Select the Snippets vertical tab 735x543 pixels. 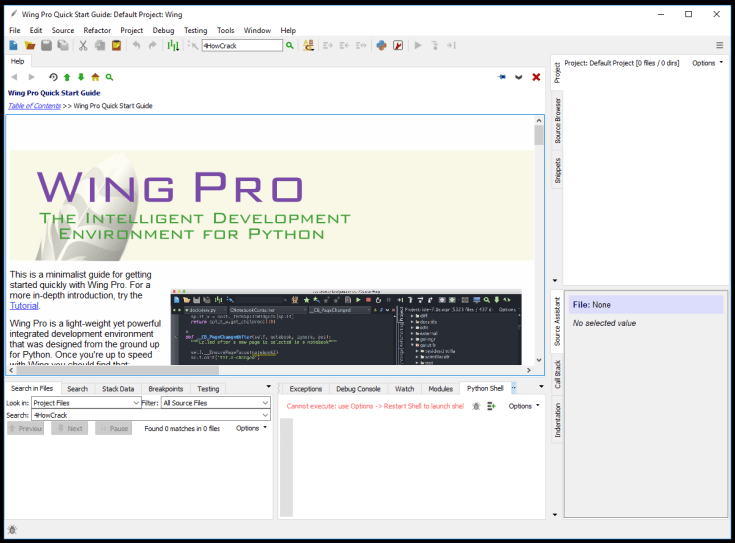(x=557, y=170)
